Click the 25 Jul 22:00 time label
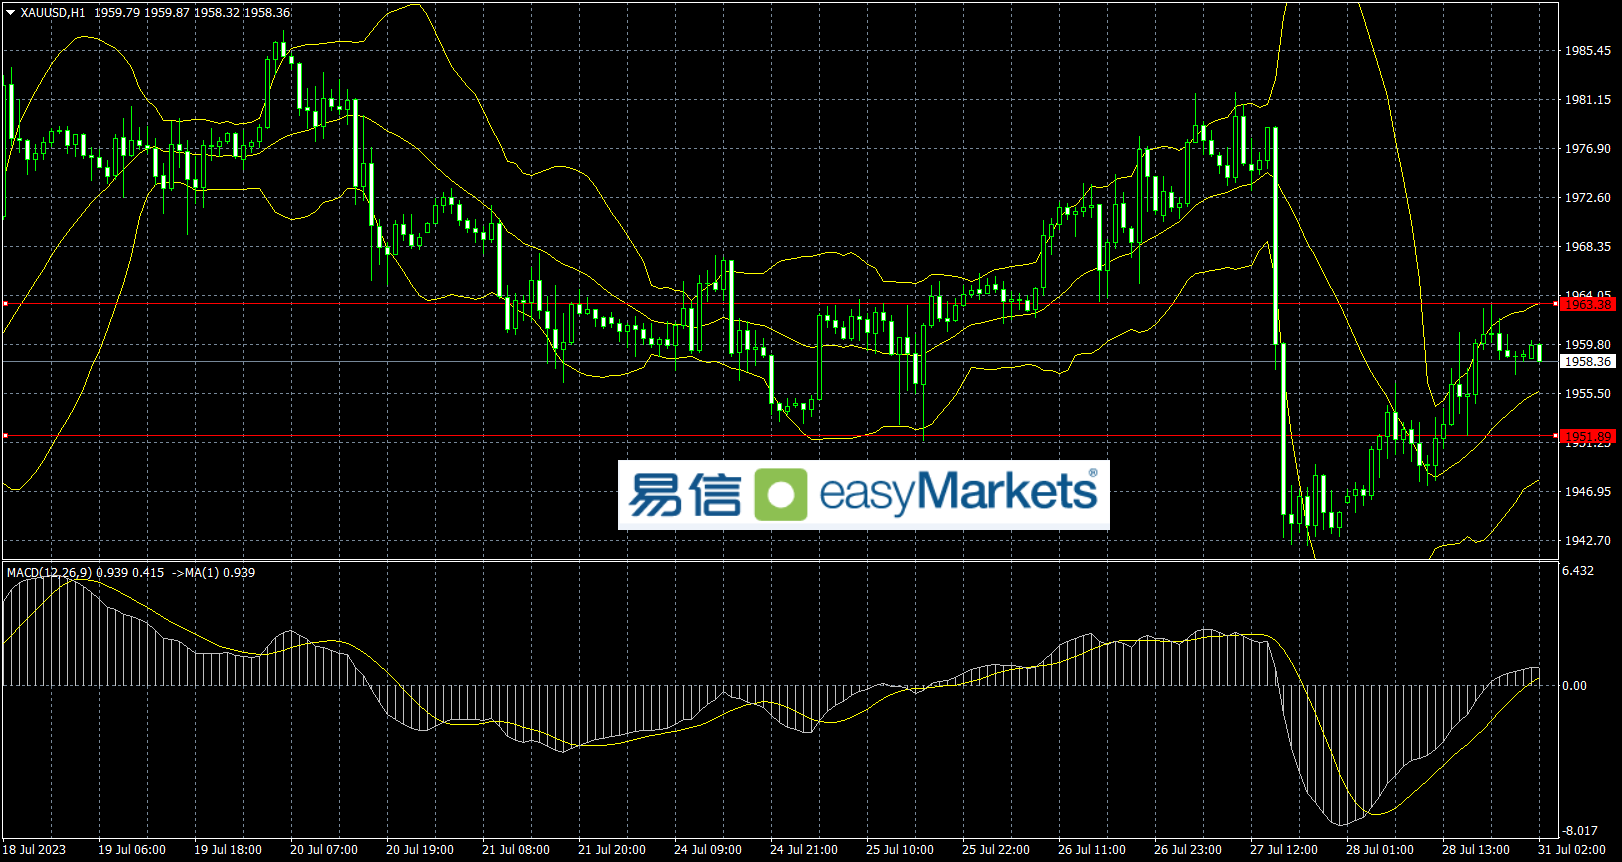The height and width of the screenshot is (862, 1622). click(996, 850)
